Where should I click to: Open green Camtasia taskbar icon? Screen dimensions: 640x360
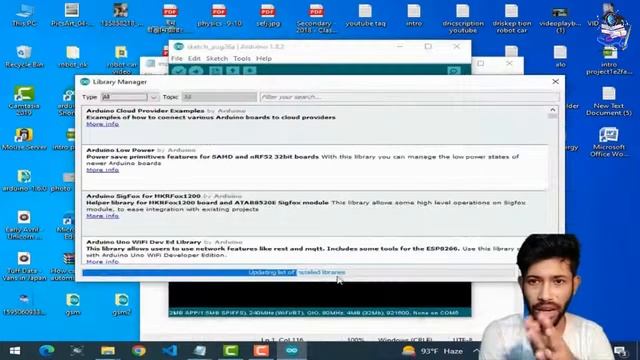coord(230,351)
